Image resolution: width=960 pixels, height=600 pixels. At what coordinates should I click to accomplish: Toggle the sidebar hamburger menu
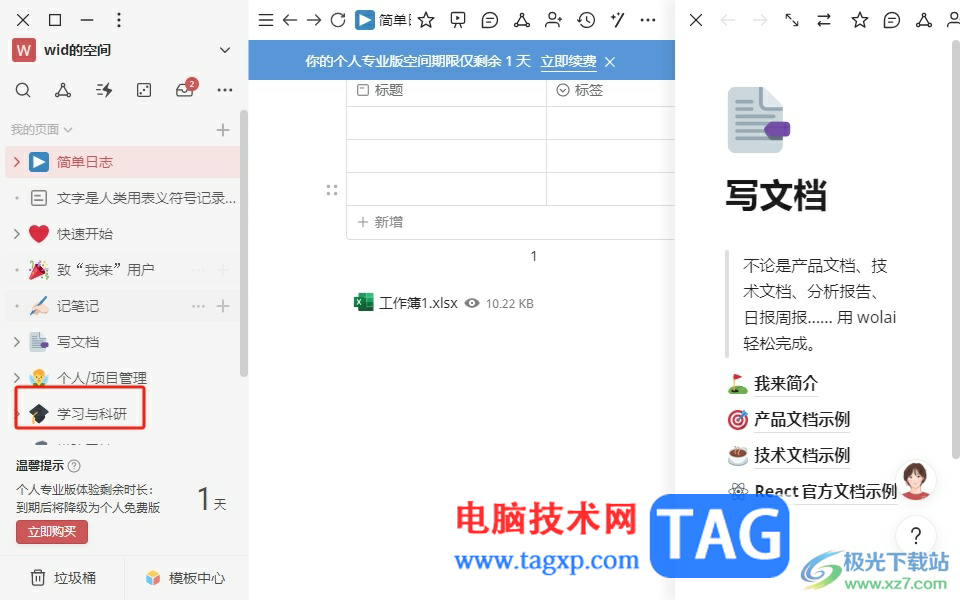tap(266, 20)
